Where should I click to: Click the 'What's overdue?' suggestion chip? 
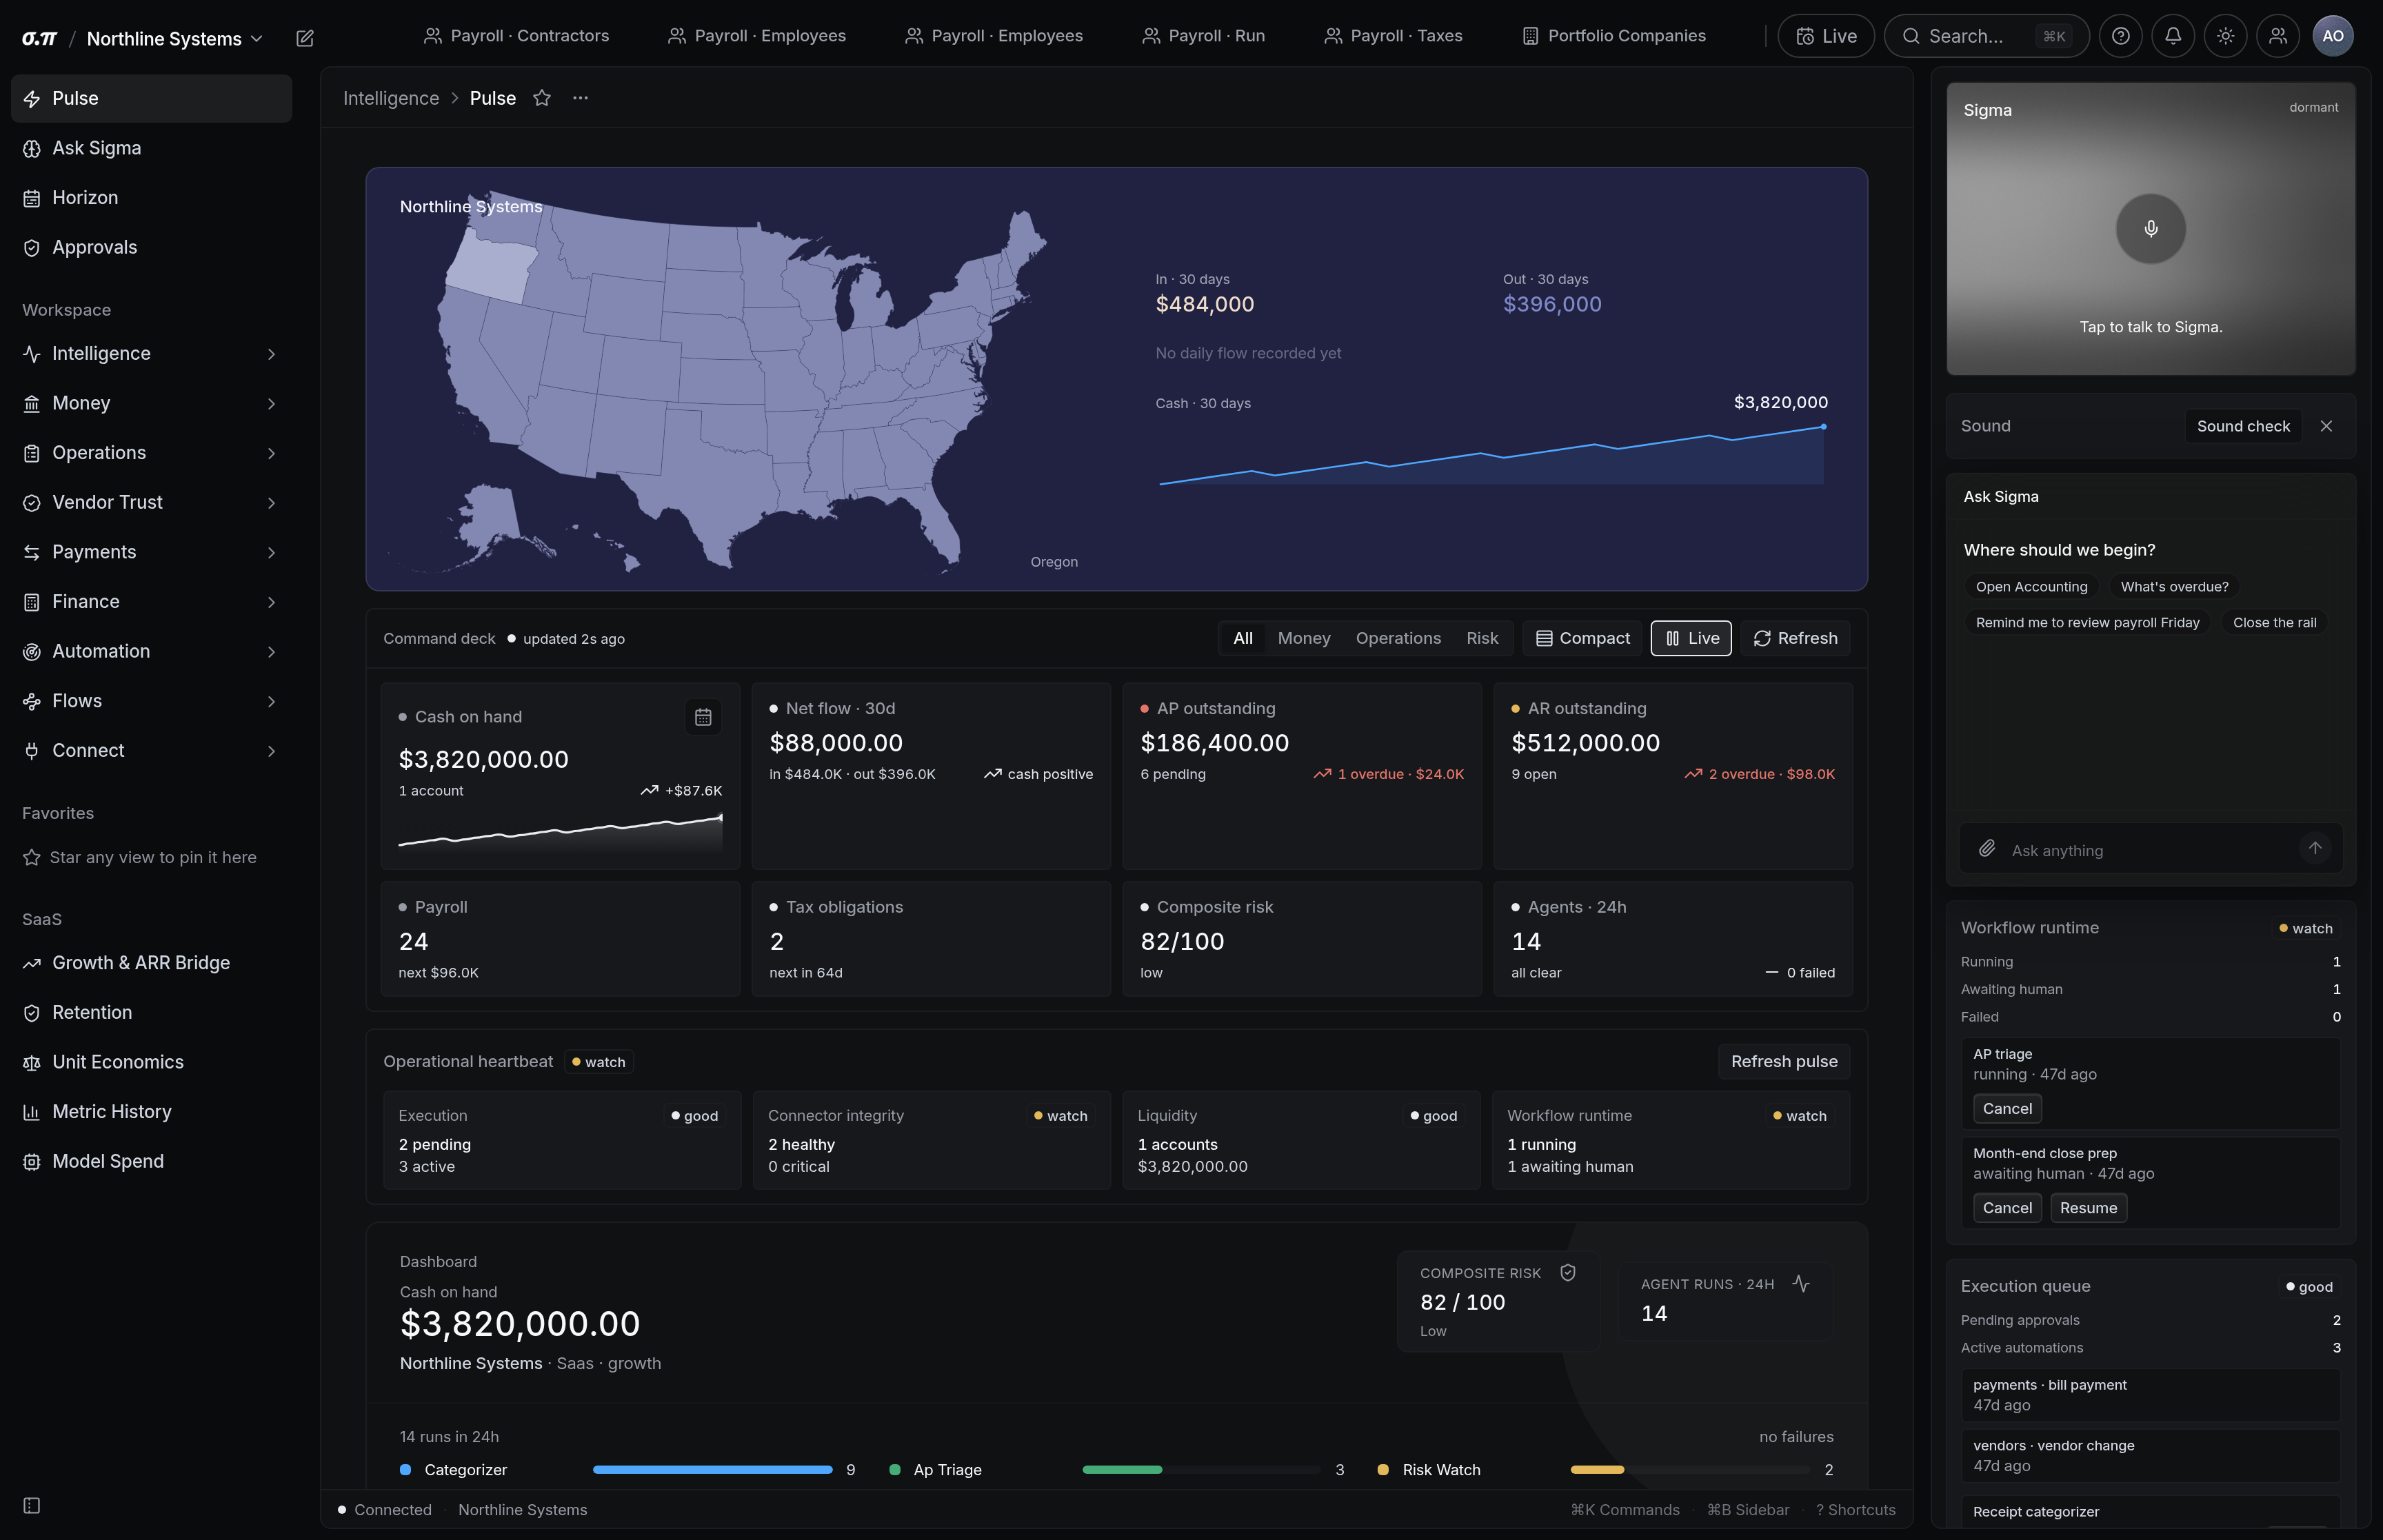click(2174, 587)
